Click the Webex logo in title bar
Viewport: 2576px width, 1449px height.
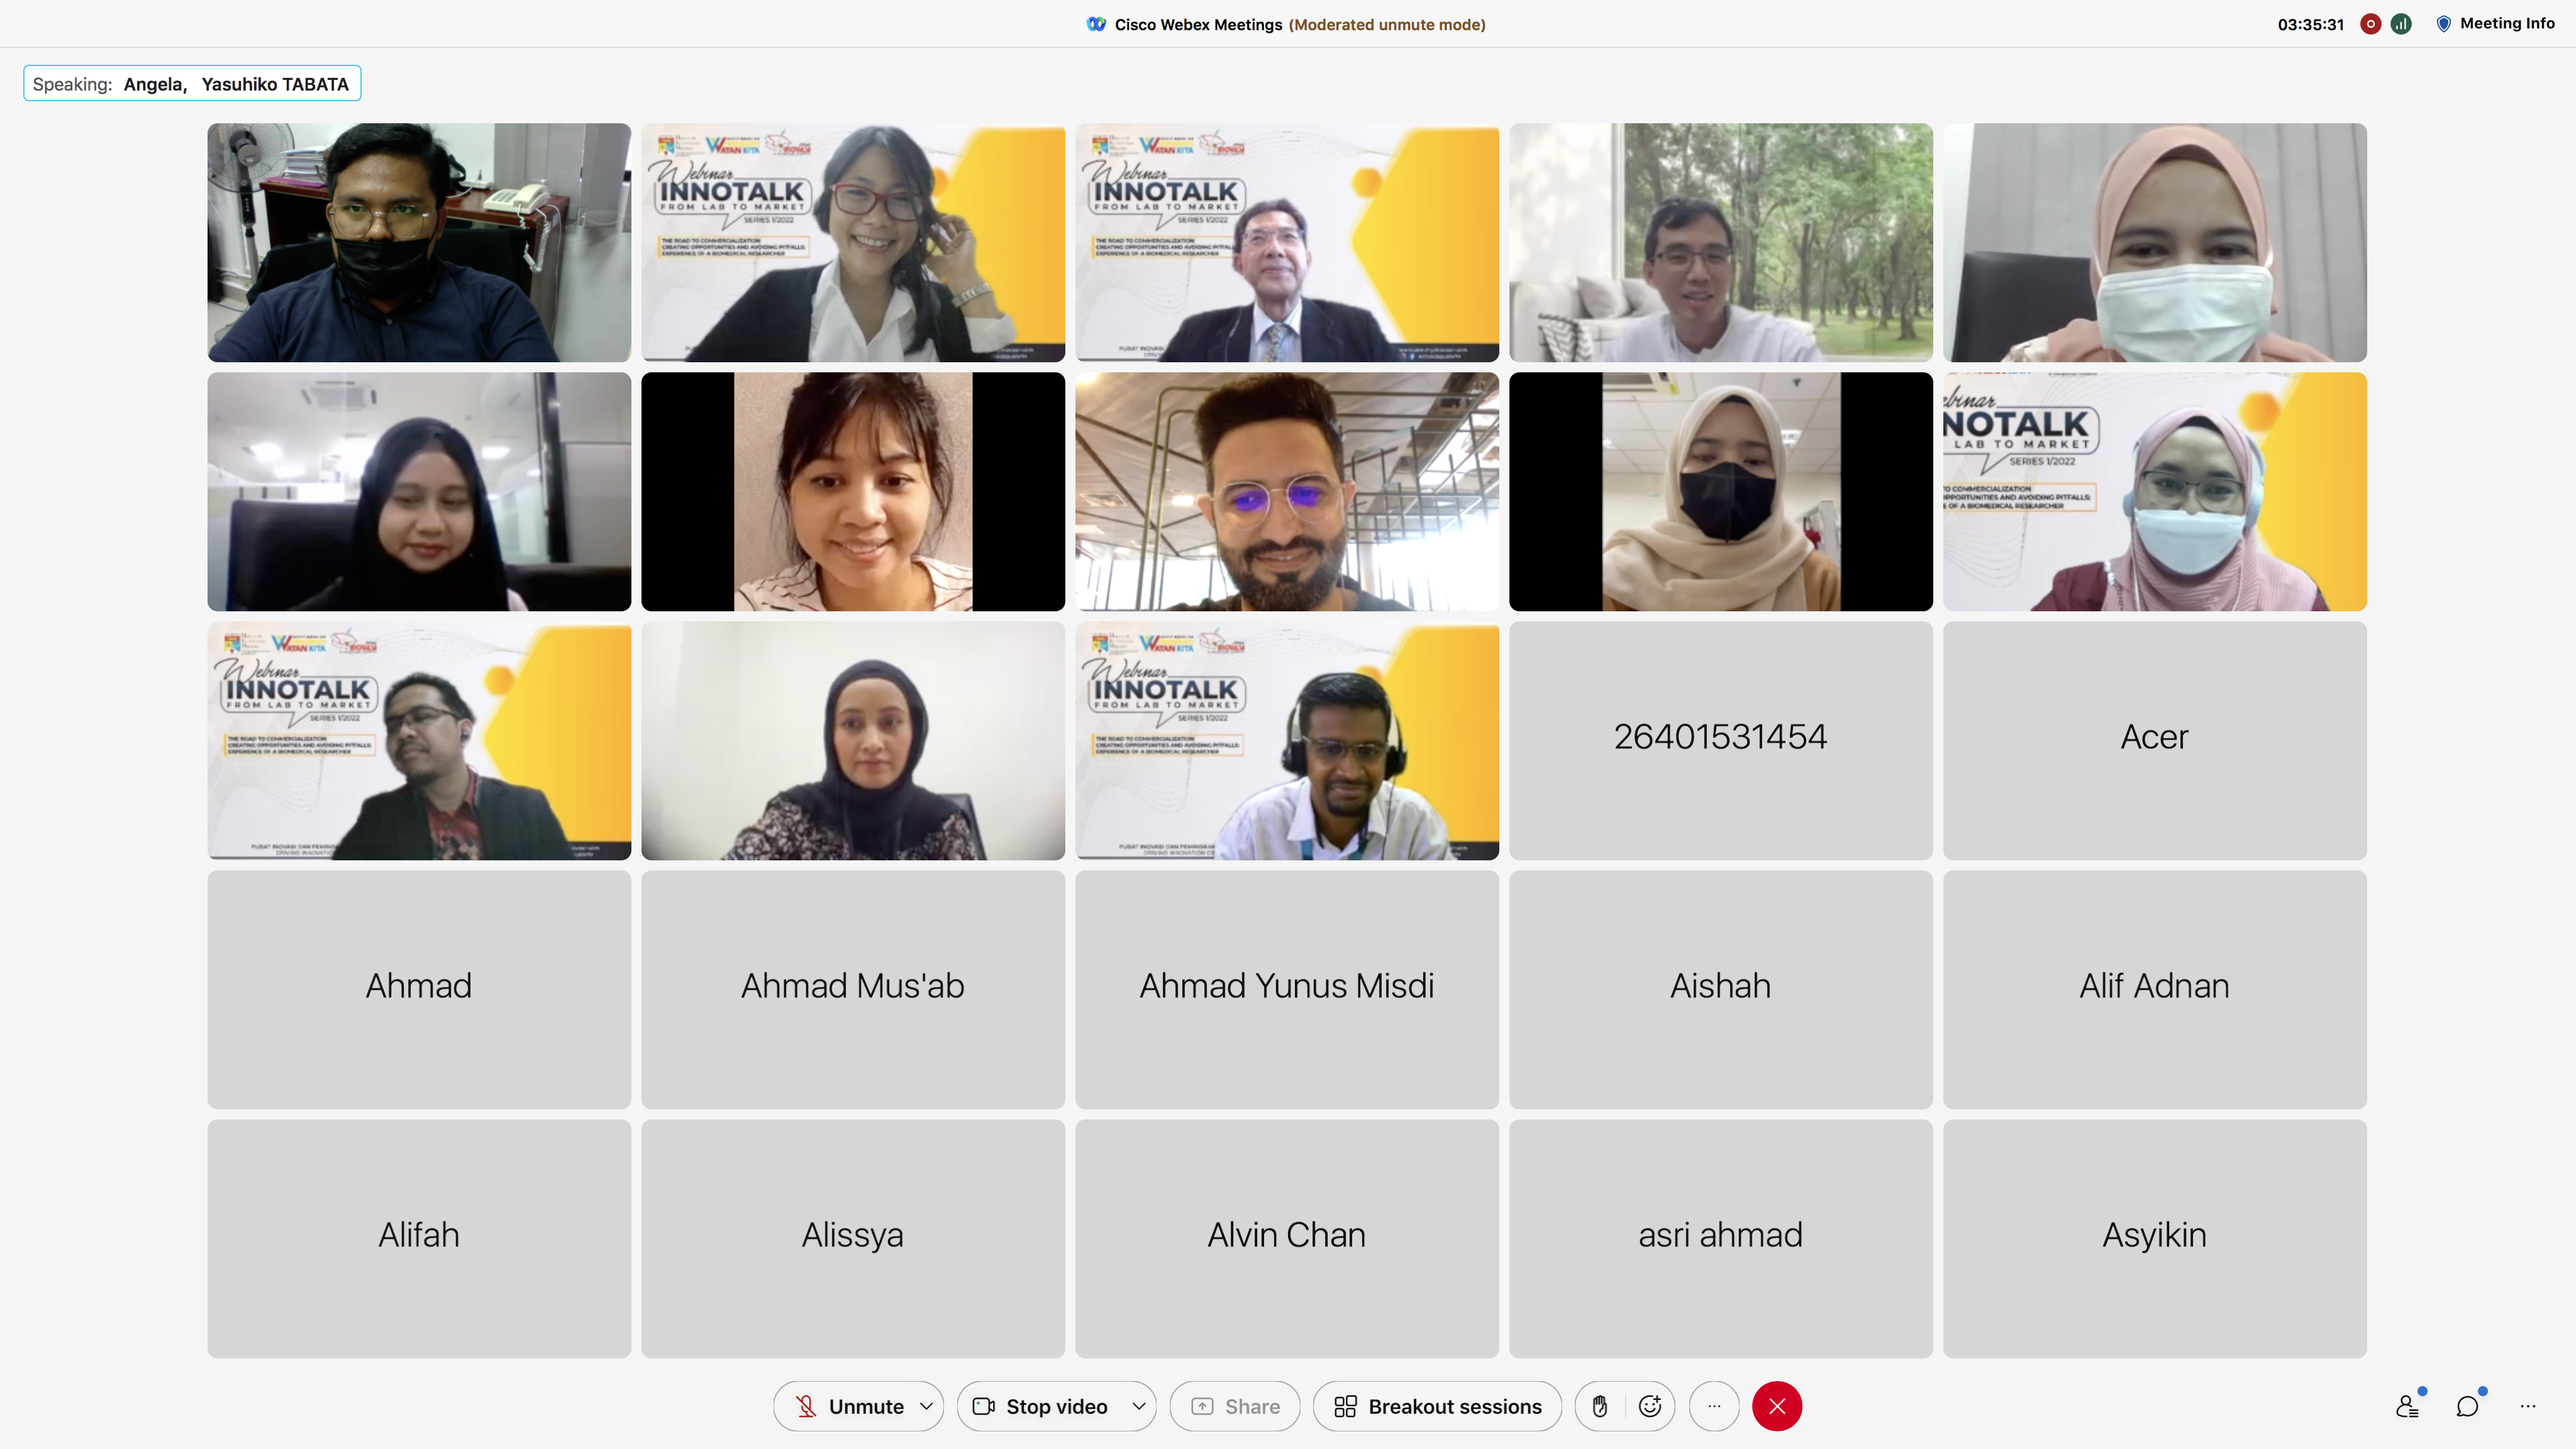pyautogui.click(x=1096, y=24)
